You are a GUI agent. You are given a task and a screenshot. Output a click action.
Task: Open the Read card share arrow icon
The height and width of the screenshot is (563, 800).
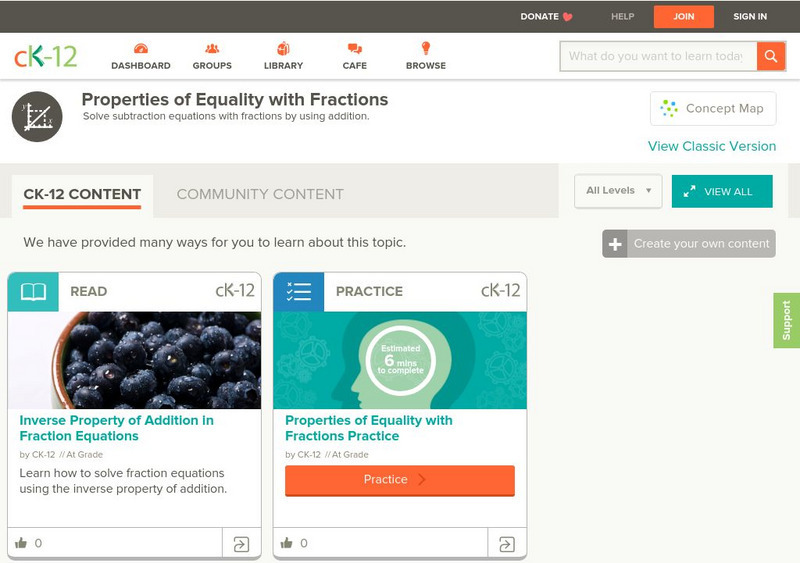click(x=241, y=544)
